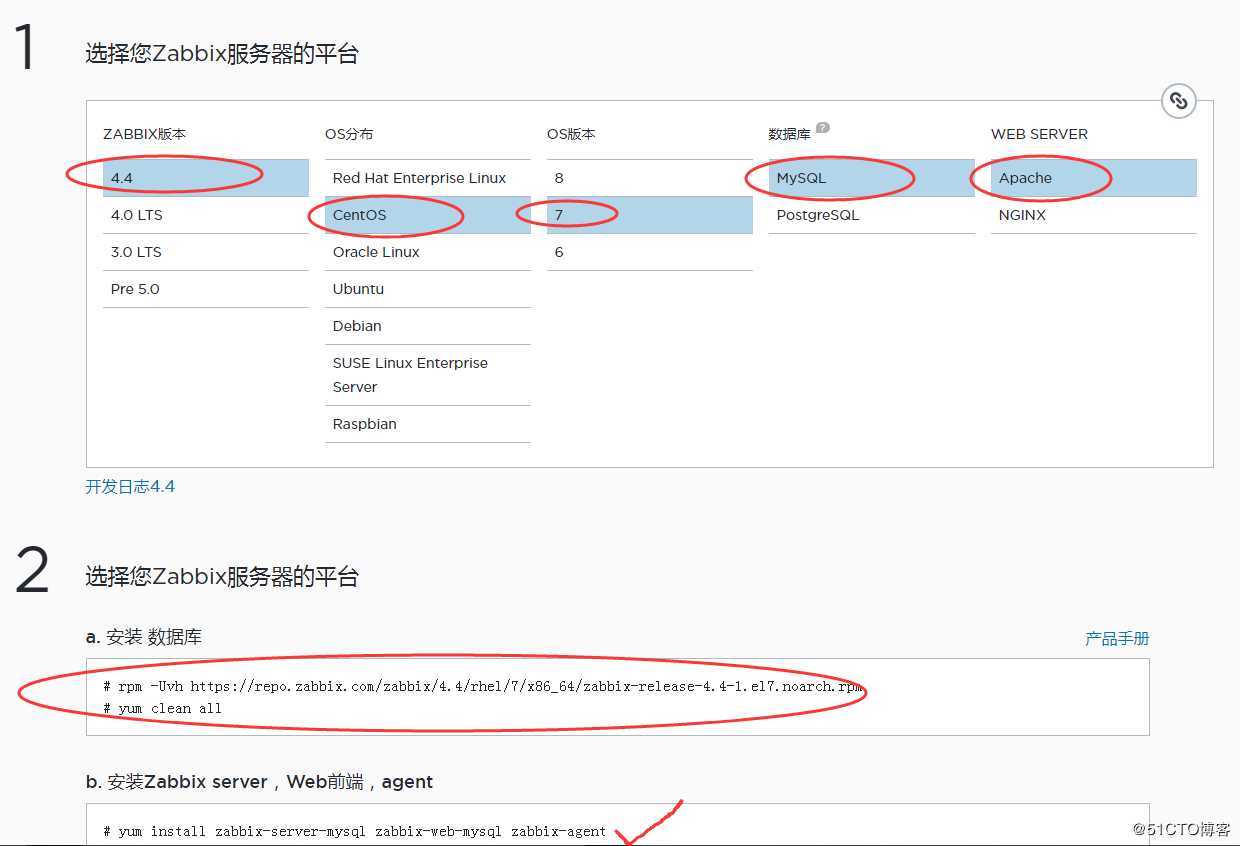The image size is (1240, 846).
Task: Choose Ubuntu distribution
Action: 428,289
